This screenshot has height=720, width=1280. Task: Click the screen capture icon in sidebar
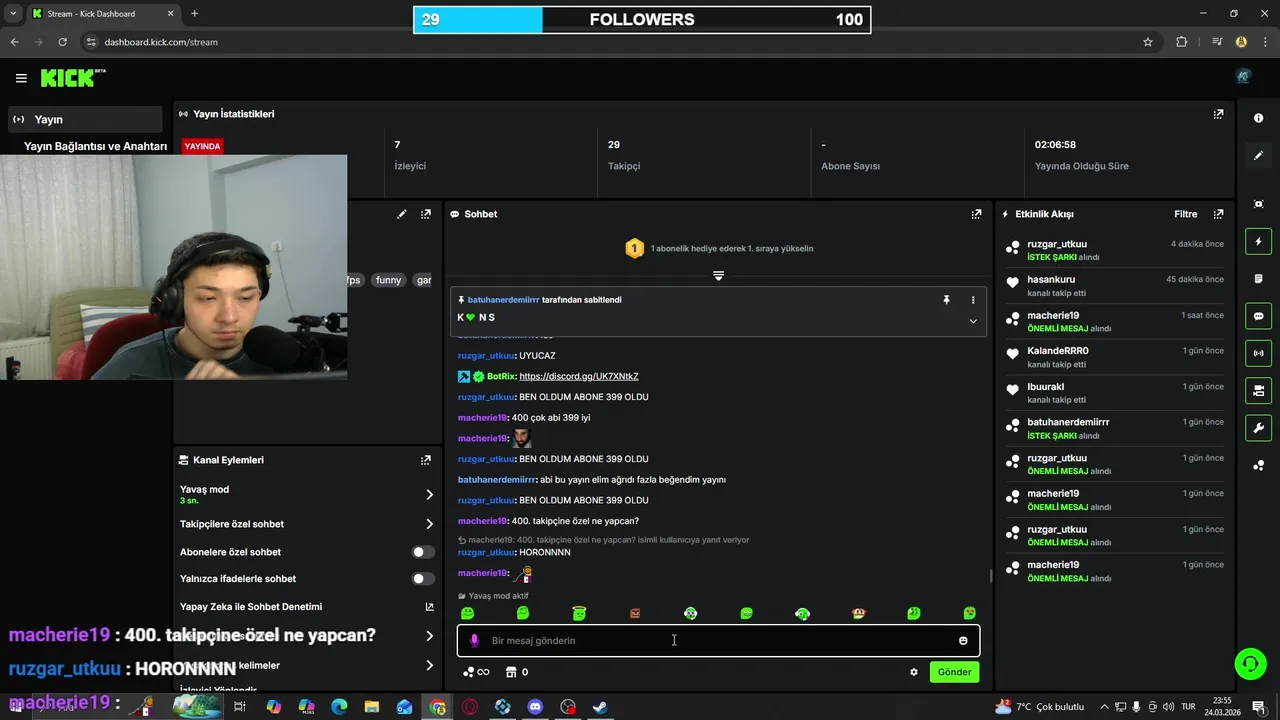(1258, 204)
